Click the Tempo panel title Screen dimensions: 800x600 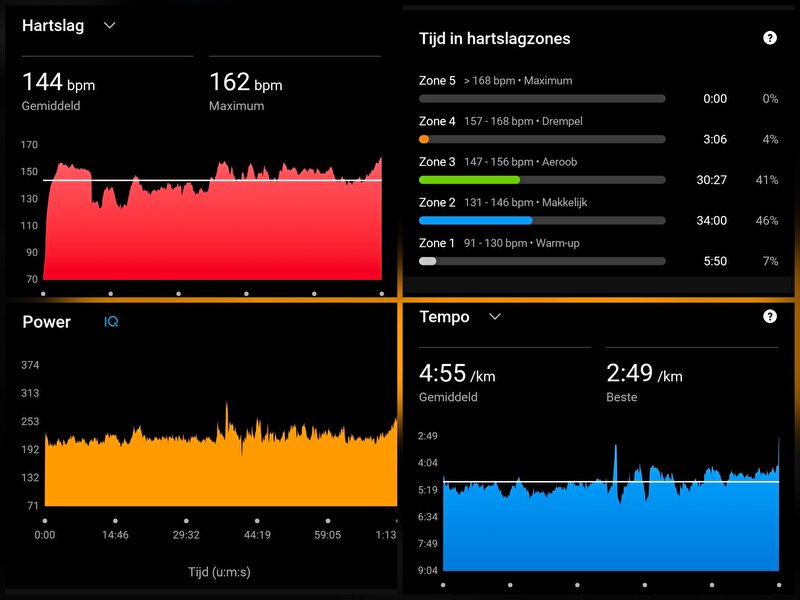click(444, 317)
